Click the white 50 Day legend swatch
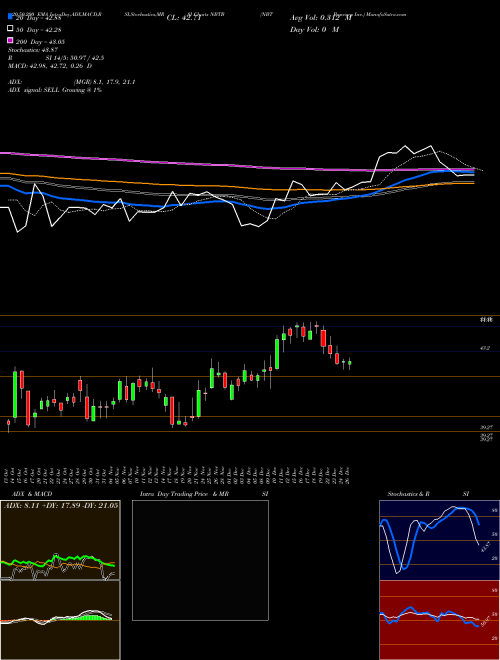 (10, 29)
